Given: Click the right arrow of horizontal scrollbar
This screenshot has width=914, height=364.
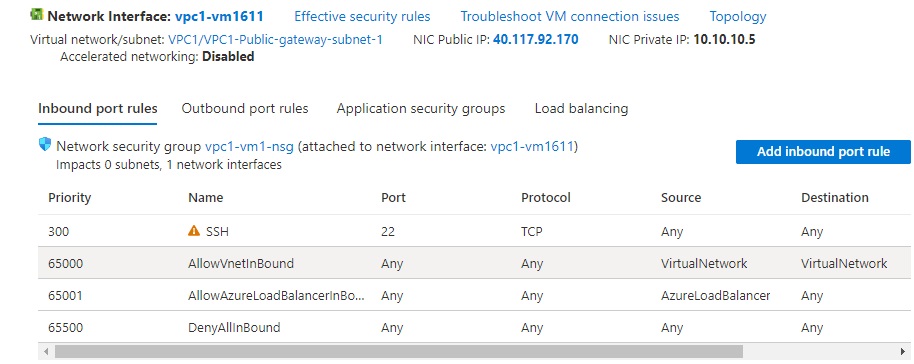Looking at the screenshot, I should [904, 352].
